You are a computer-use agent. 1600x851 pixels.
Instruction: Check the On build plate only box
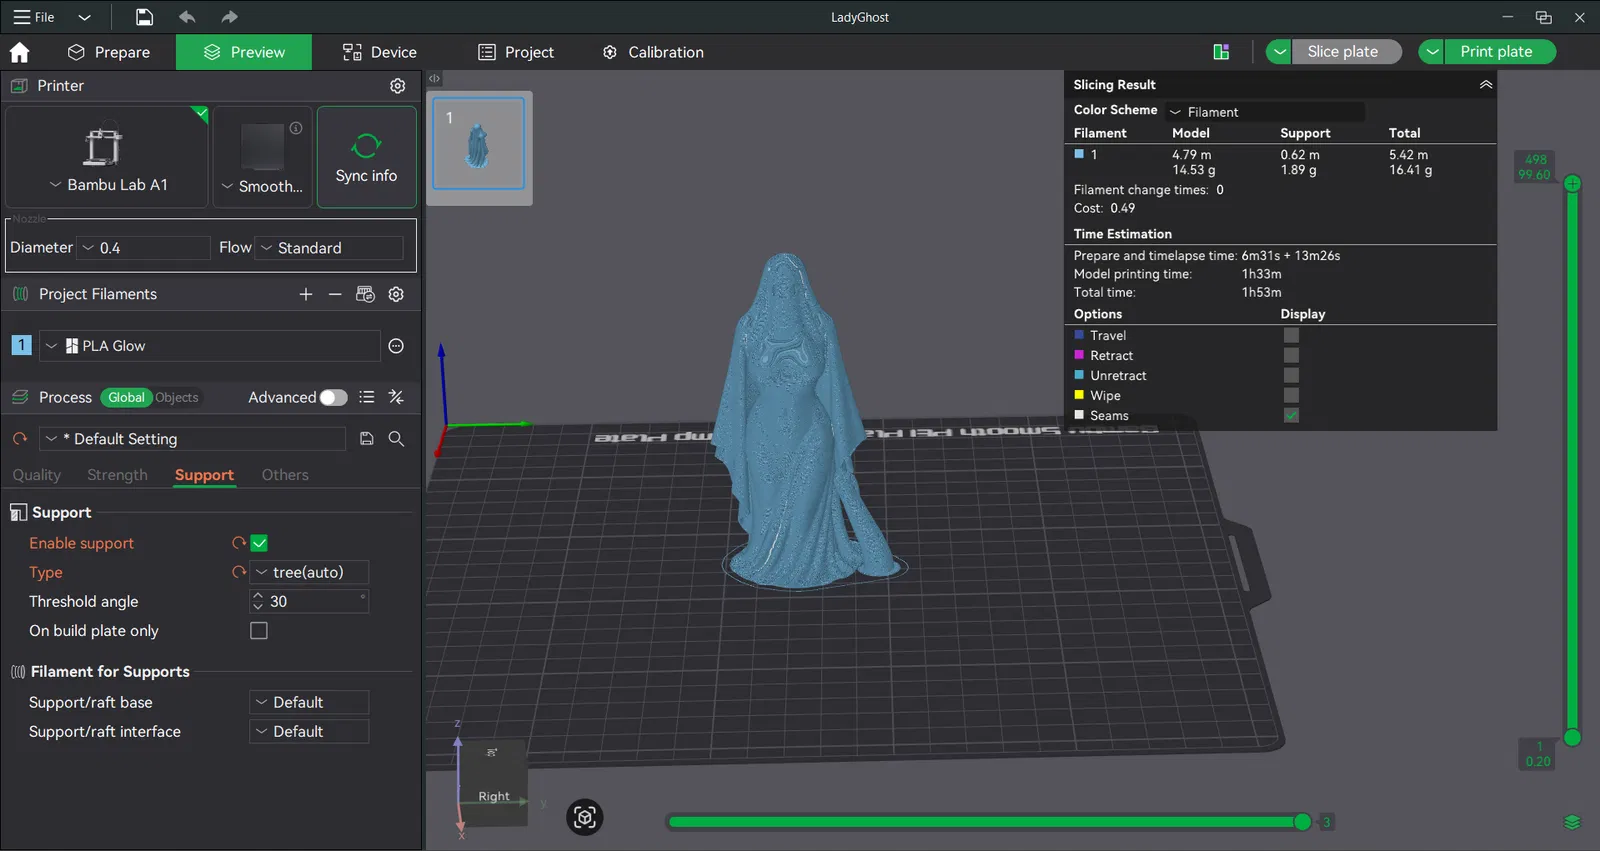[259, 631]
